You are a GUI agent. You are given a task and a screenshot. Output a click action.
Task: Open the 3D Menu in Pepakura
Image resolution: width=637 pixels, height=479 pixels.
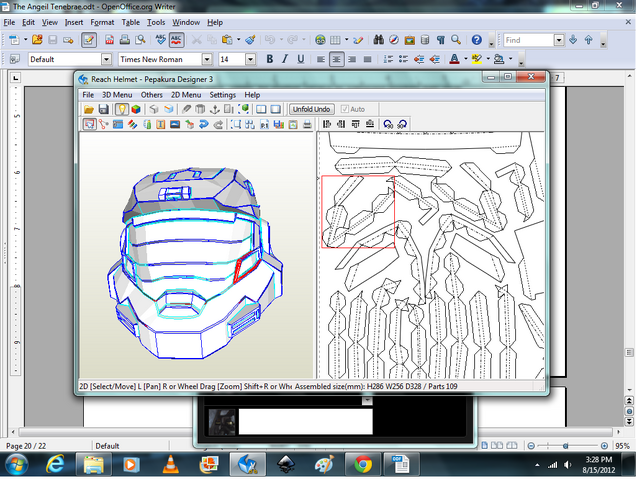(117, 95)
